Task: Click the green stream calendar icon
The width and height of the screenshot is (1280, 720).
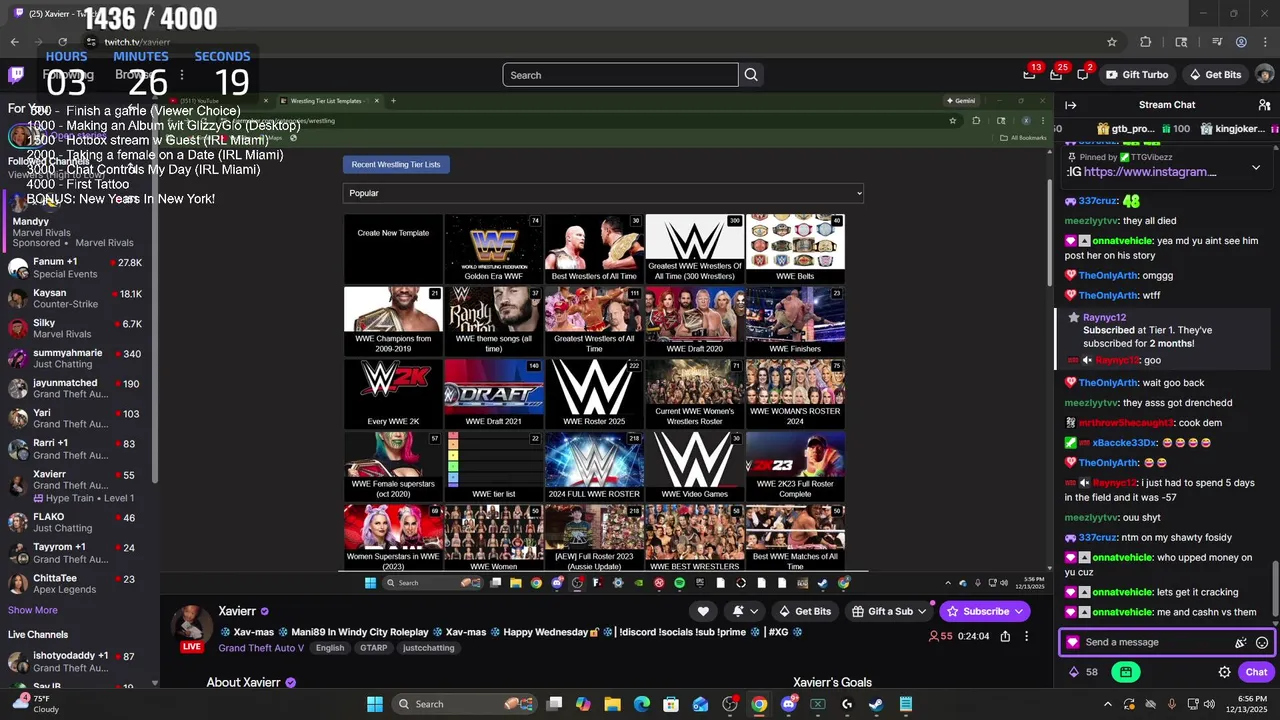Action: pos(1126,672)
